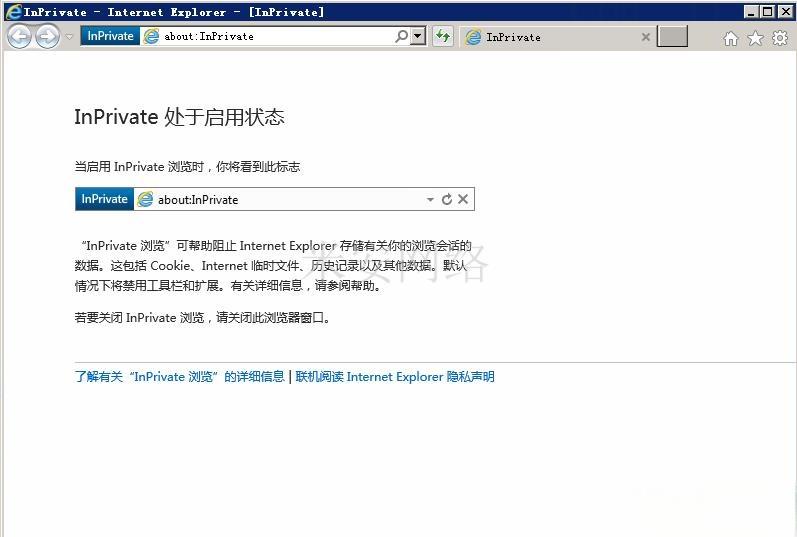This screenshot has width=797, height=537.
Task: Close the InPrivate tab
Action: (646, 37)
